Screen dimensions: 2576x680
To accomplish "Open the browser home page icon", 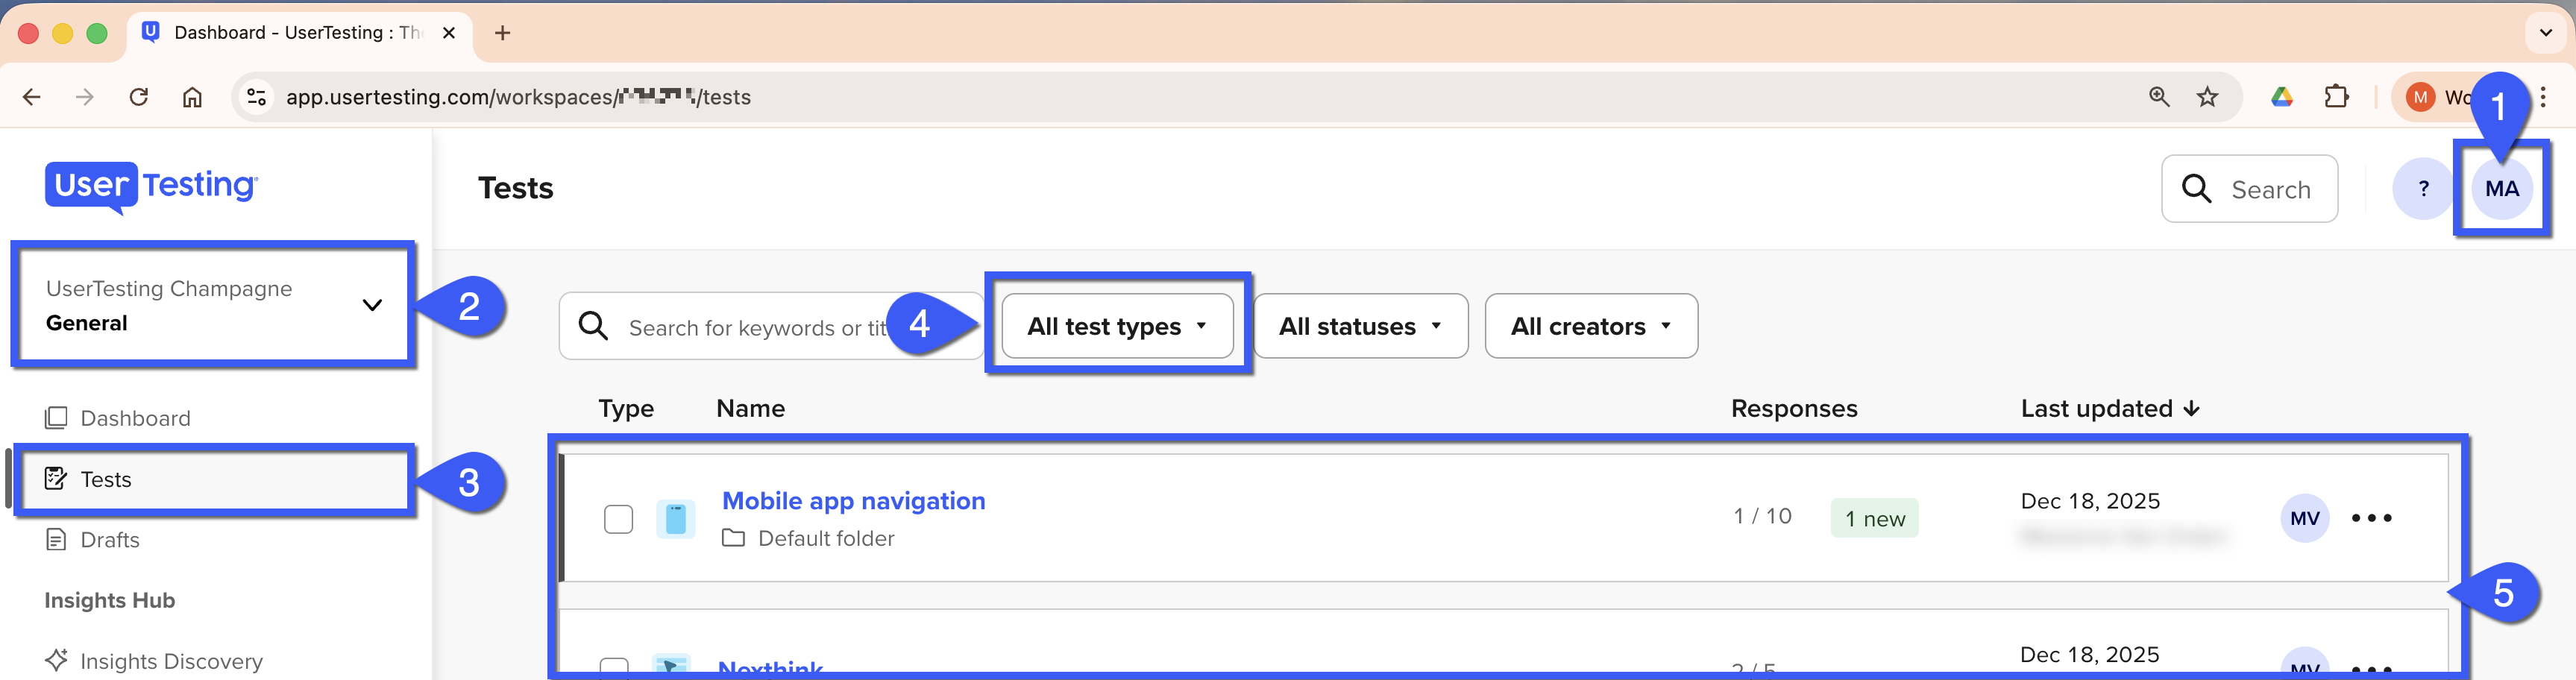I will click(192, 97).
